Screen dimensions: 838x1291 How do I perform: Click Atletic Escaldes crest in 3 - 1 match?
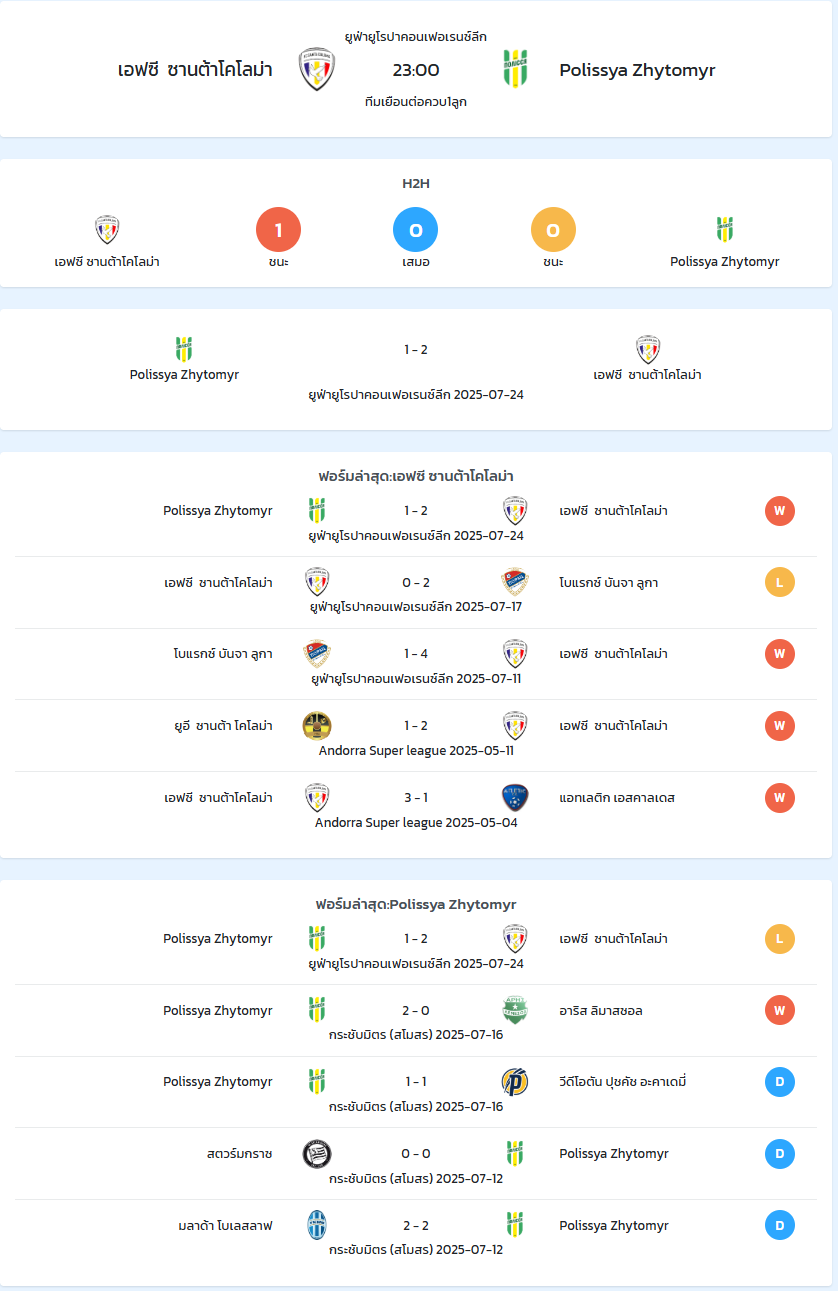tap(515, 797)
